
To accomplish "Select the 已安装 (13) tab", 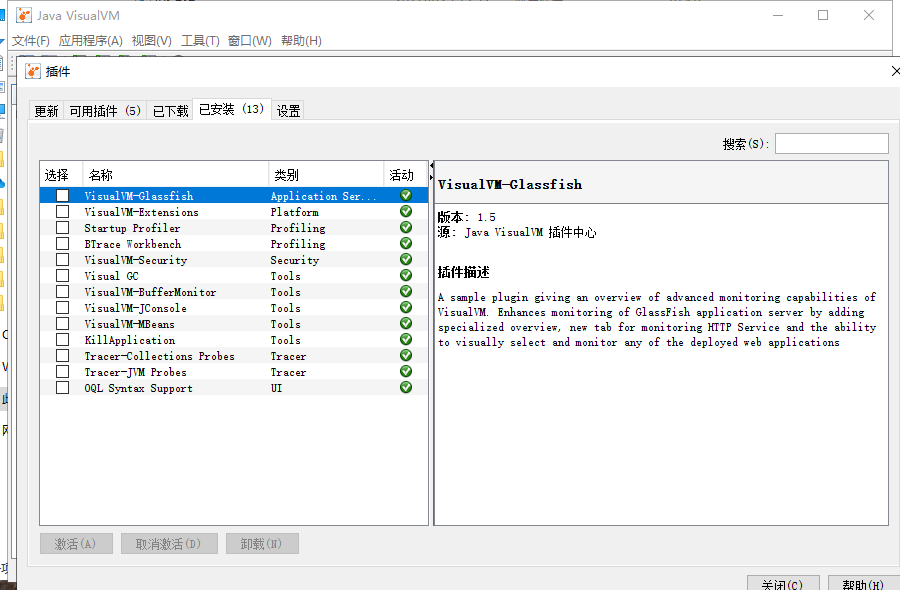I will pos(231,109).
